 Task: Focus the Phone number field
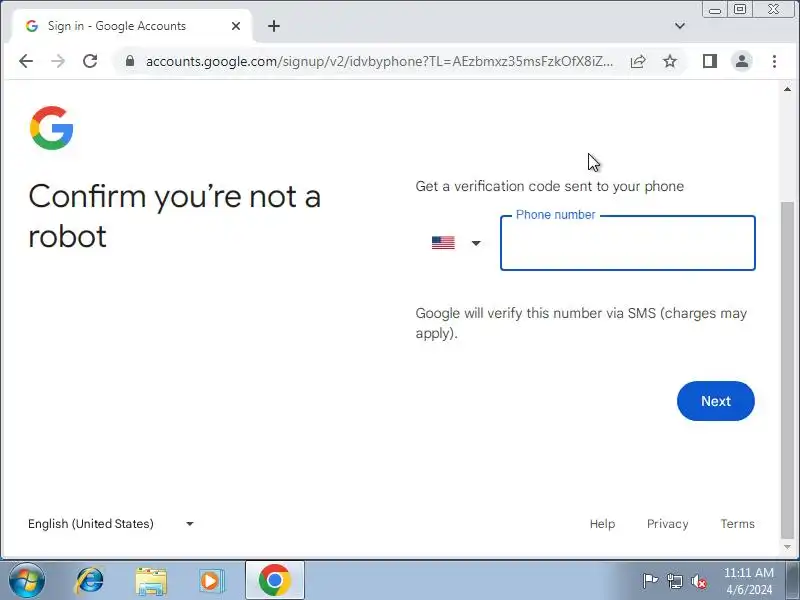628,243
